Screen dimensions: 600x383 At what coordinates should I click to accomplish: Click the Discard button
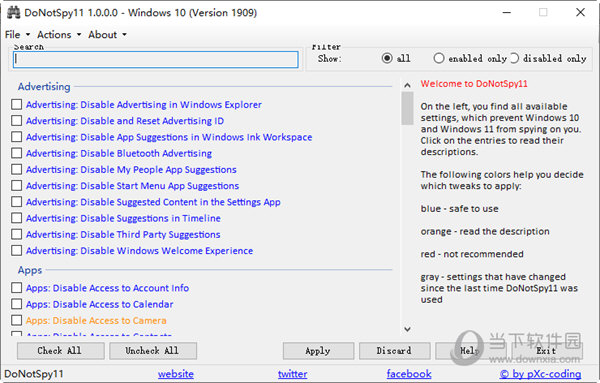pos(395,351)
